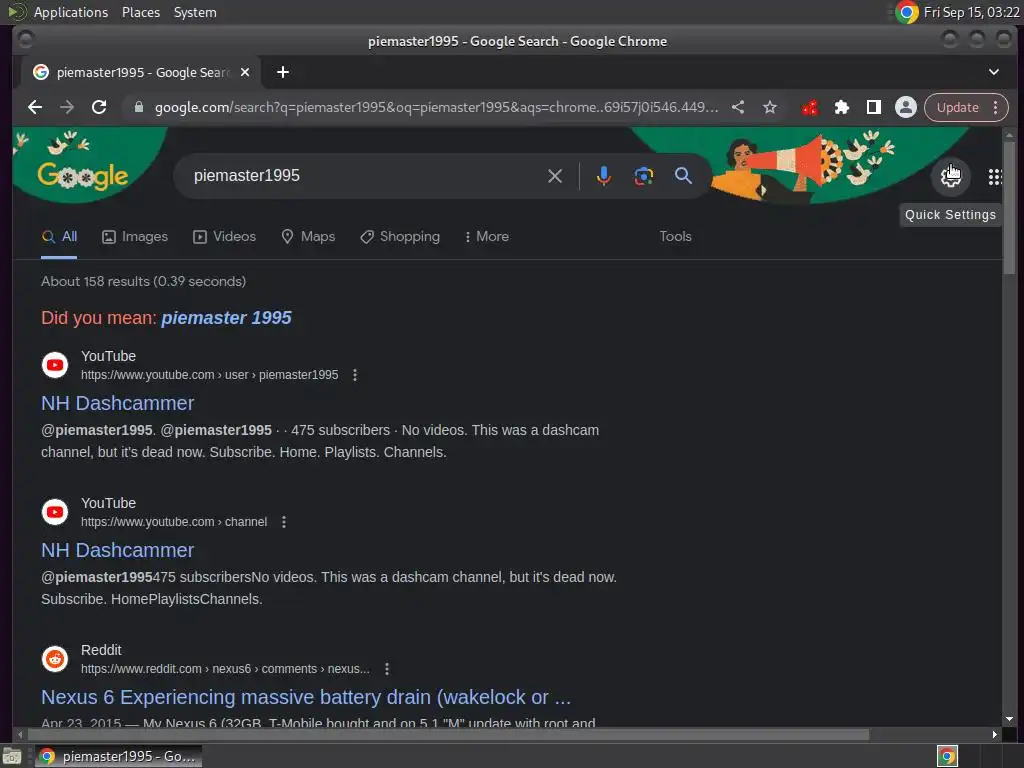
Task: Clear the search box with the X
Action: click(554, 176)
